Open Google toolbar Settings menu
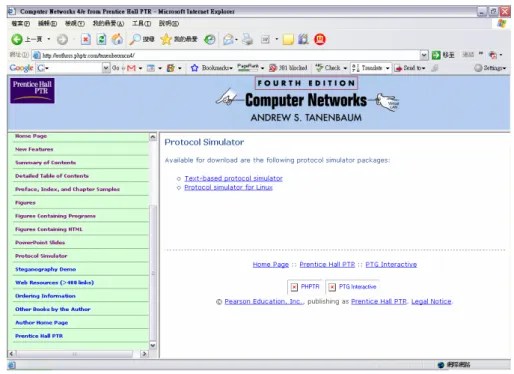Viewport: 514px width, 374px height. pyautogui.click(x=490, y=68)
